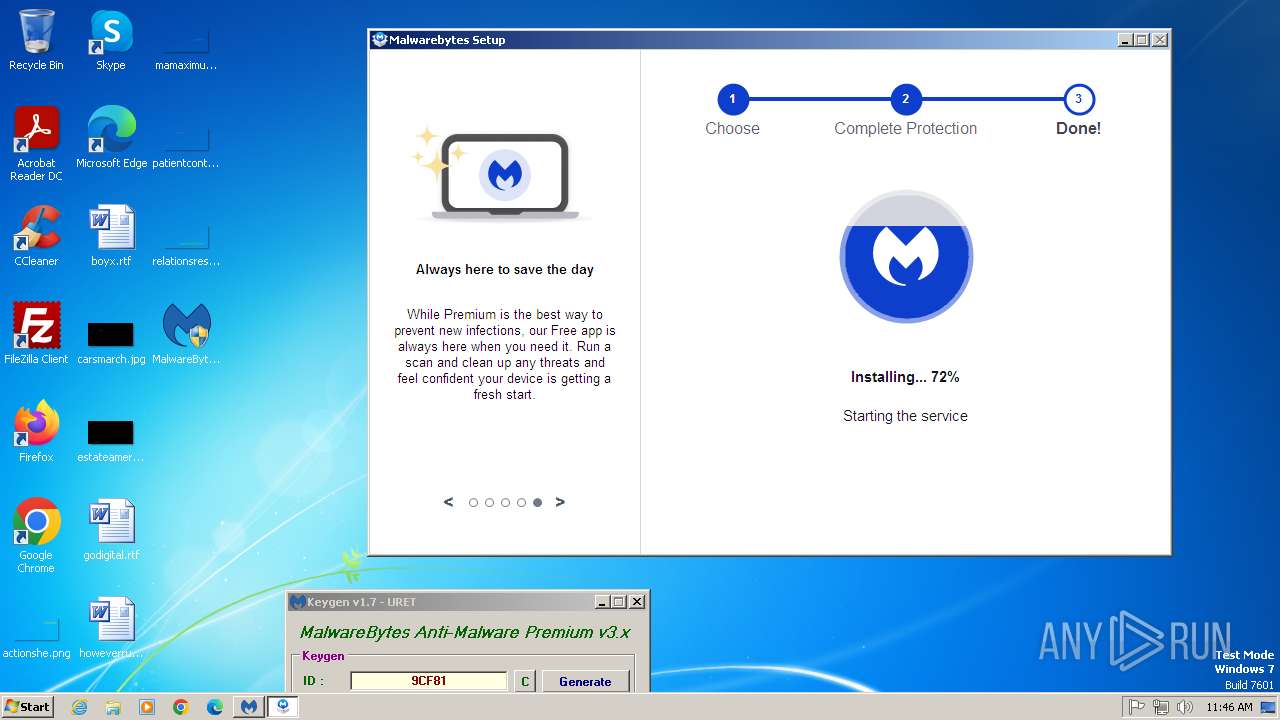
Task: Open Microsoft Edge desktop shortcut
Action: click(x=111, y=138)
